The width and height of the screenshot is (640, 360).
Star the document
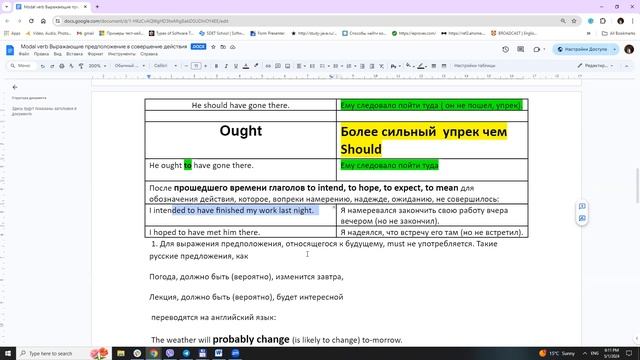click(213, 47)
